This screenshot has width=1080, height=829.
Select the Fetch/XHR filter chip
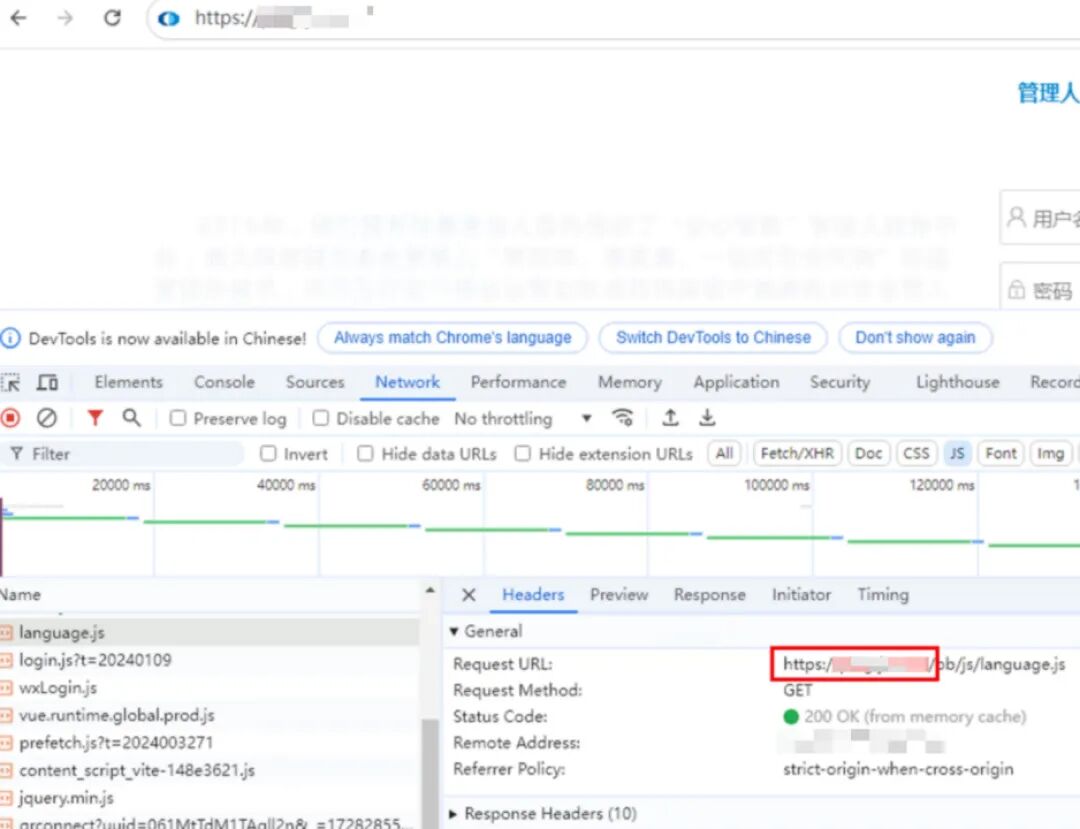tap(798, 454)
